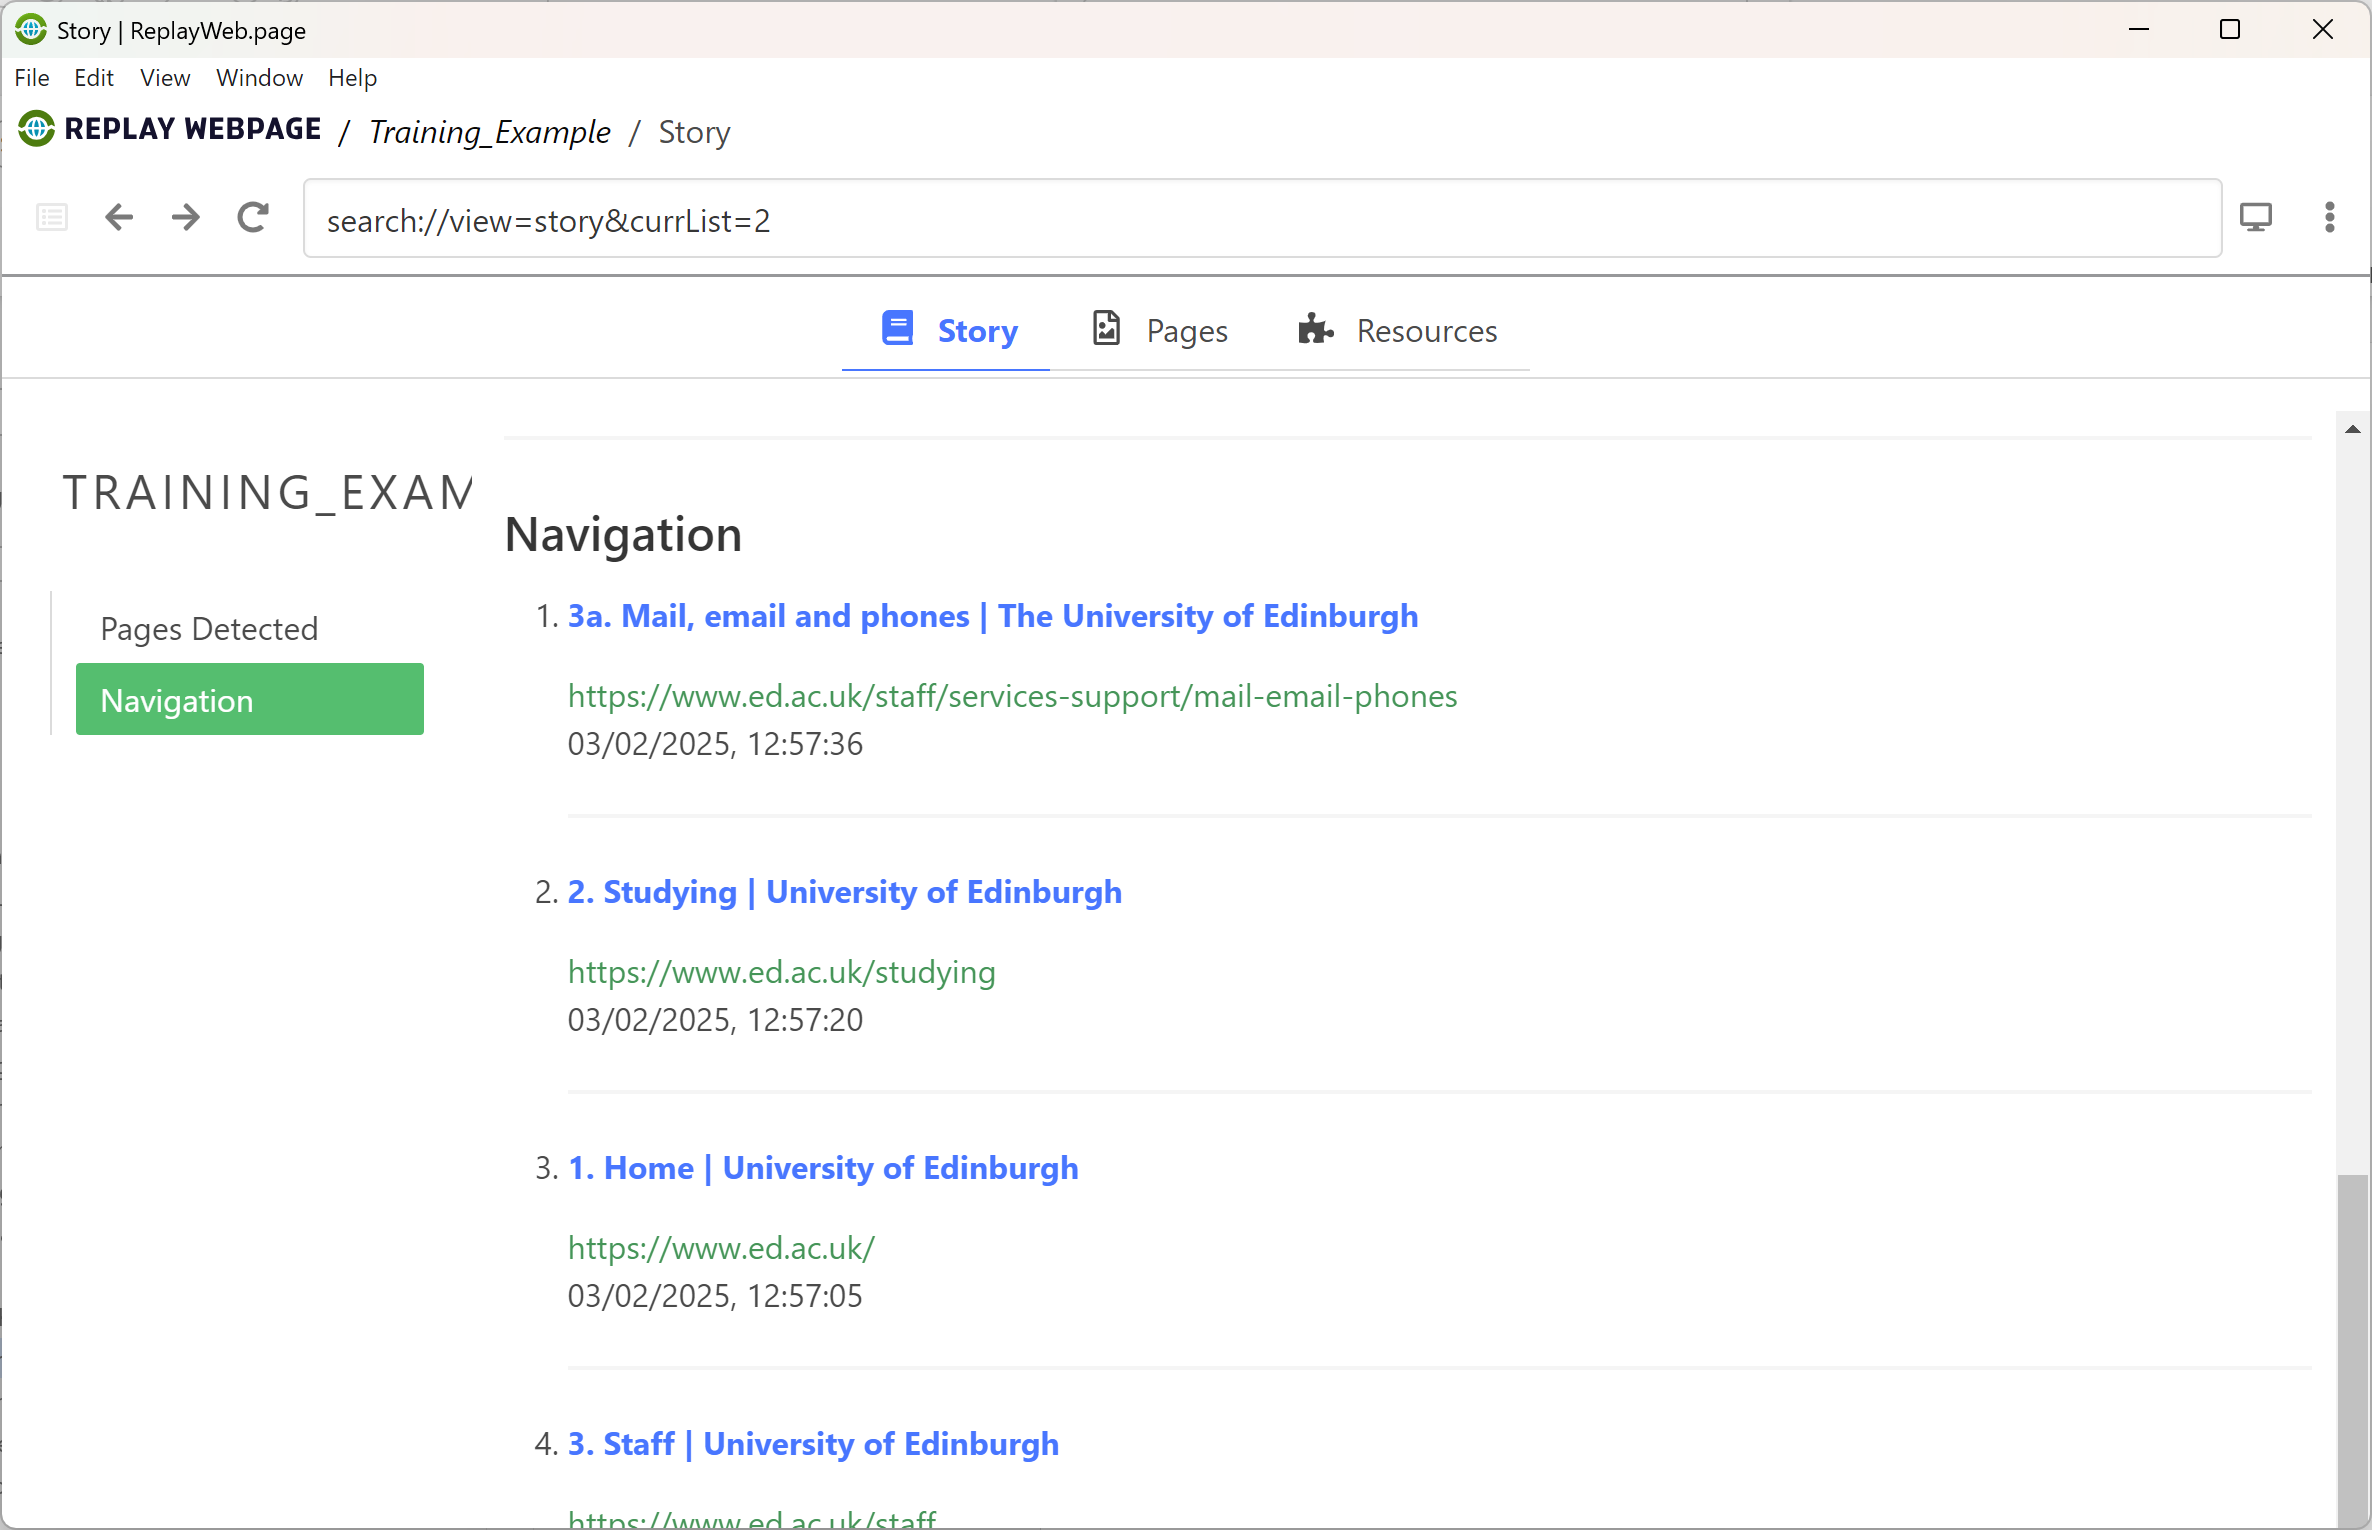This screenshot has width=2372, height=1530.
Task: Open the Mail, email and phones link
Action: pyautogui.click(x=993, y=616)
